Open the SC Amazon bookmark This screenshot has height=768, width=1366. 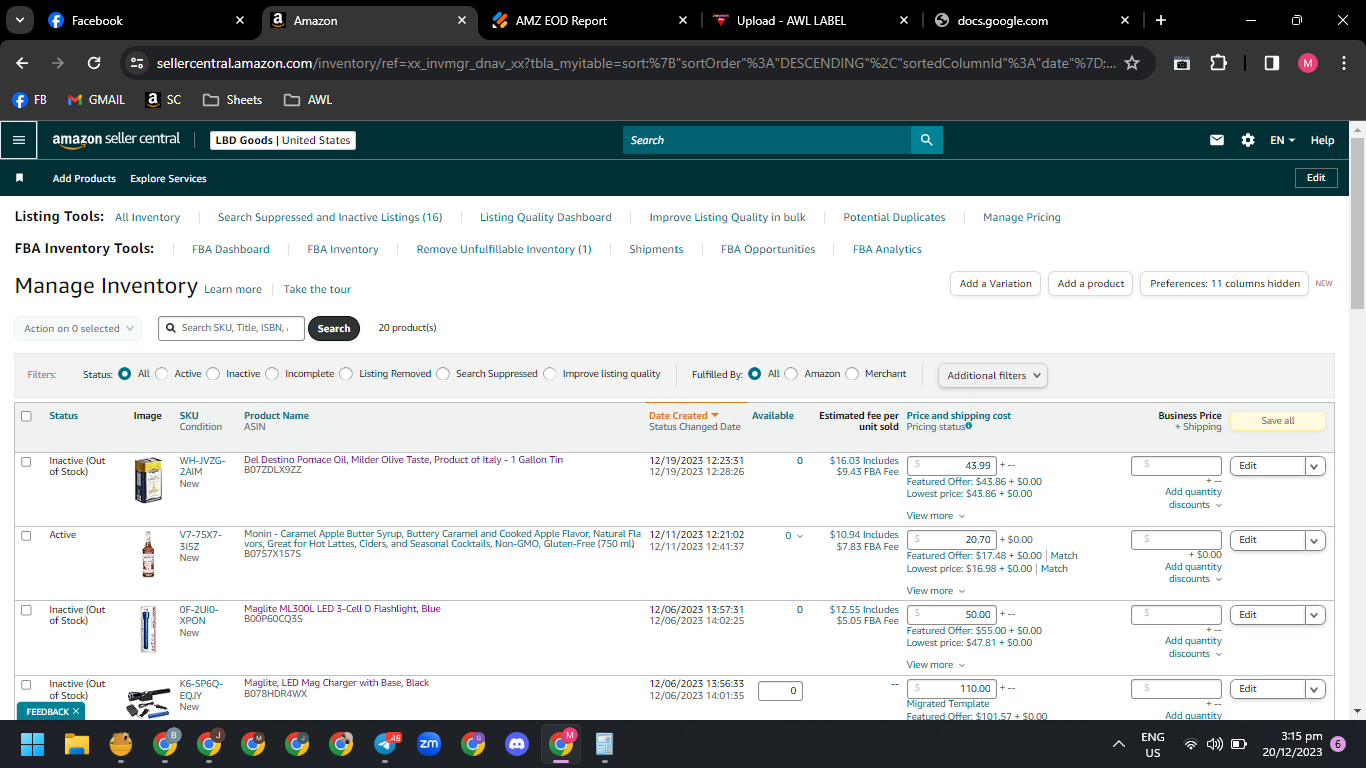(164, 100)
